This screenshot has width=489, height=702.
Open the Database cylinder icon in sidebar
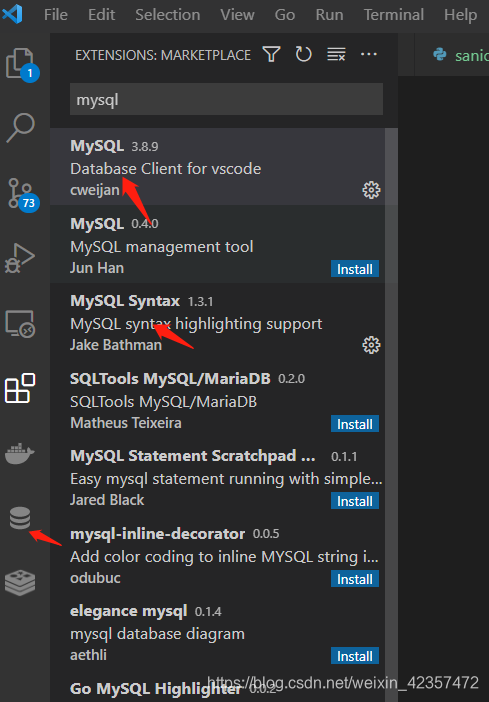point(20,518)
